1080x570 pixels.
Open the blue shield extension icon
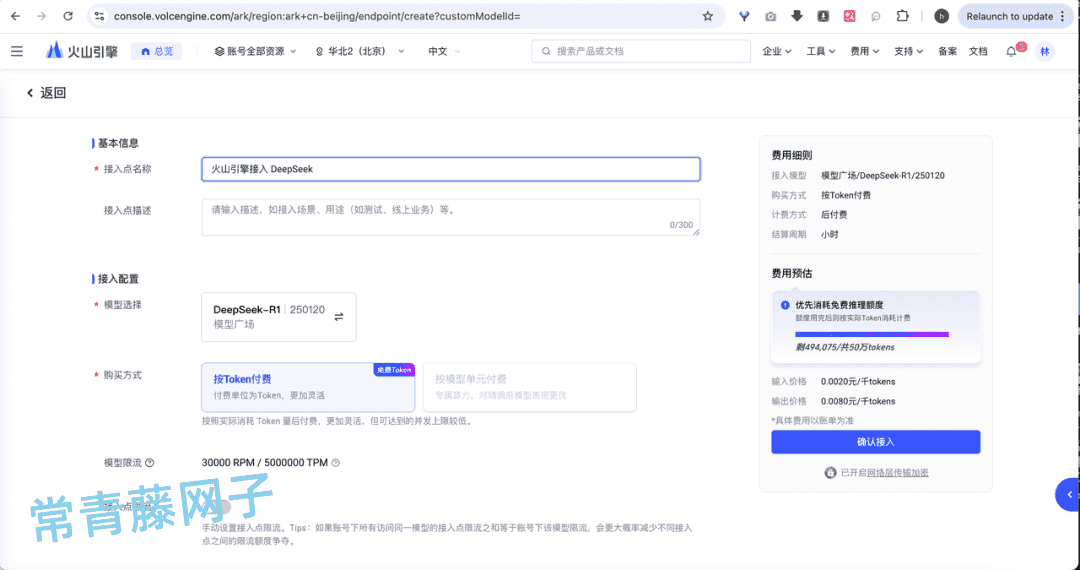(x=744, y=16)
